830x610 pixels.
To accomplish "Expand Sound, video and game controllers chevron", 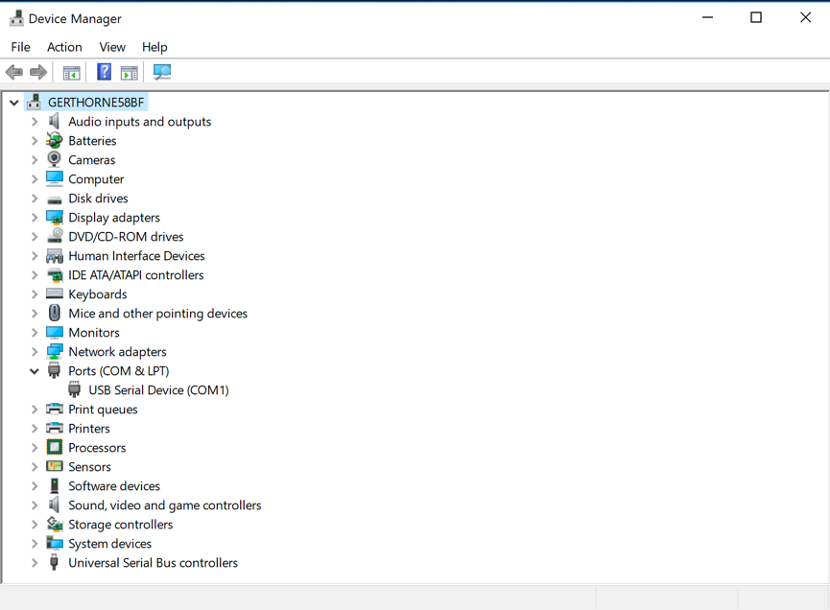I will pyautogui.click(x=34, y=505).
